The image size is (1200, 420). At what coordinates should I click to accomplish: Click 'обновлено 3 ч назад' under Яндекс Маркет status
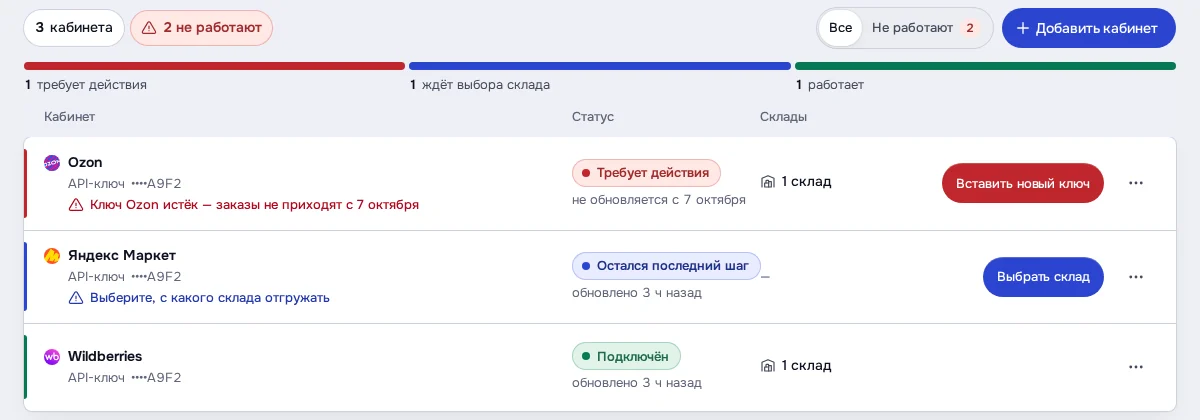(637, 293)
